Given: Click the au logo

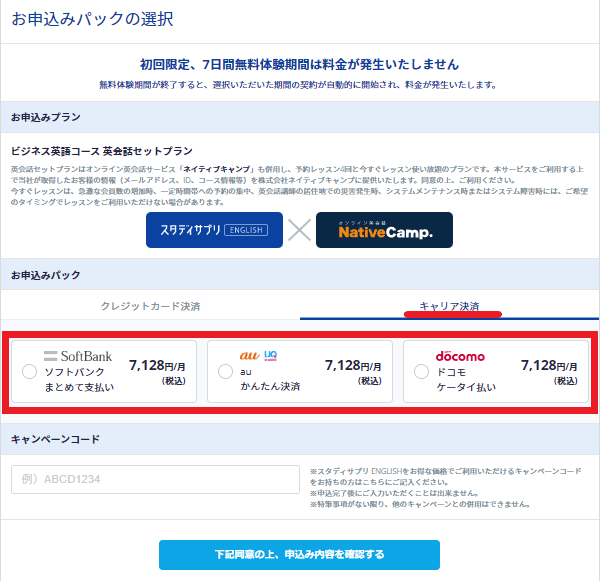Looking at the screenshot, I should [x=249, y=356].
